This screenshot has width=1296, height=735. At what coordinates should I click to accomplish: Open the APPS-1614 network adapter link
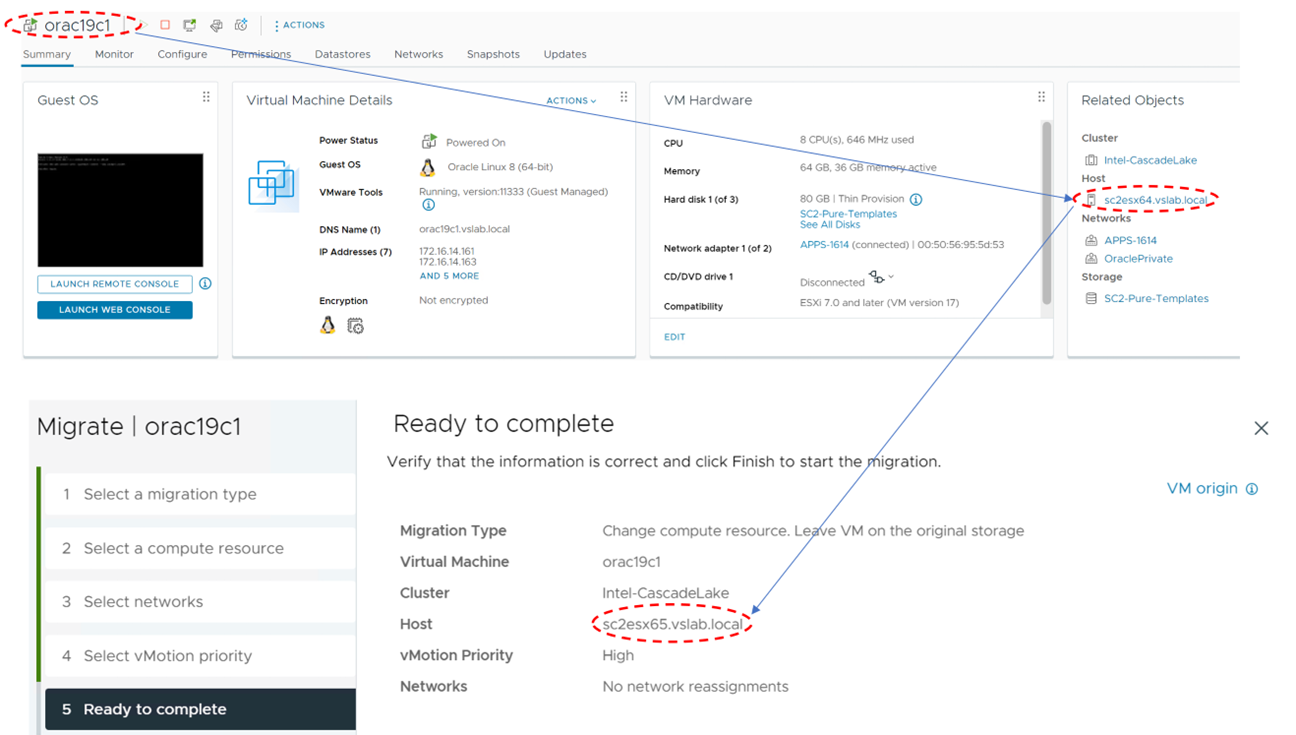(824, 245)
